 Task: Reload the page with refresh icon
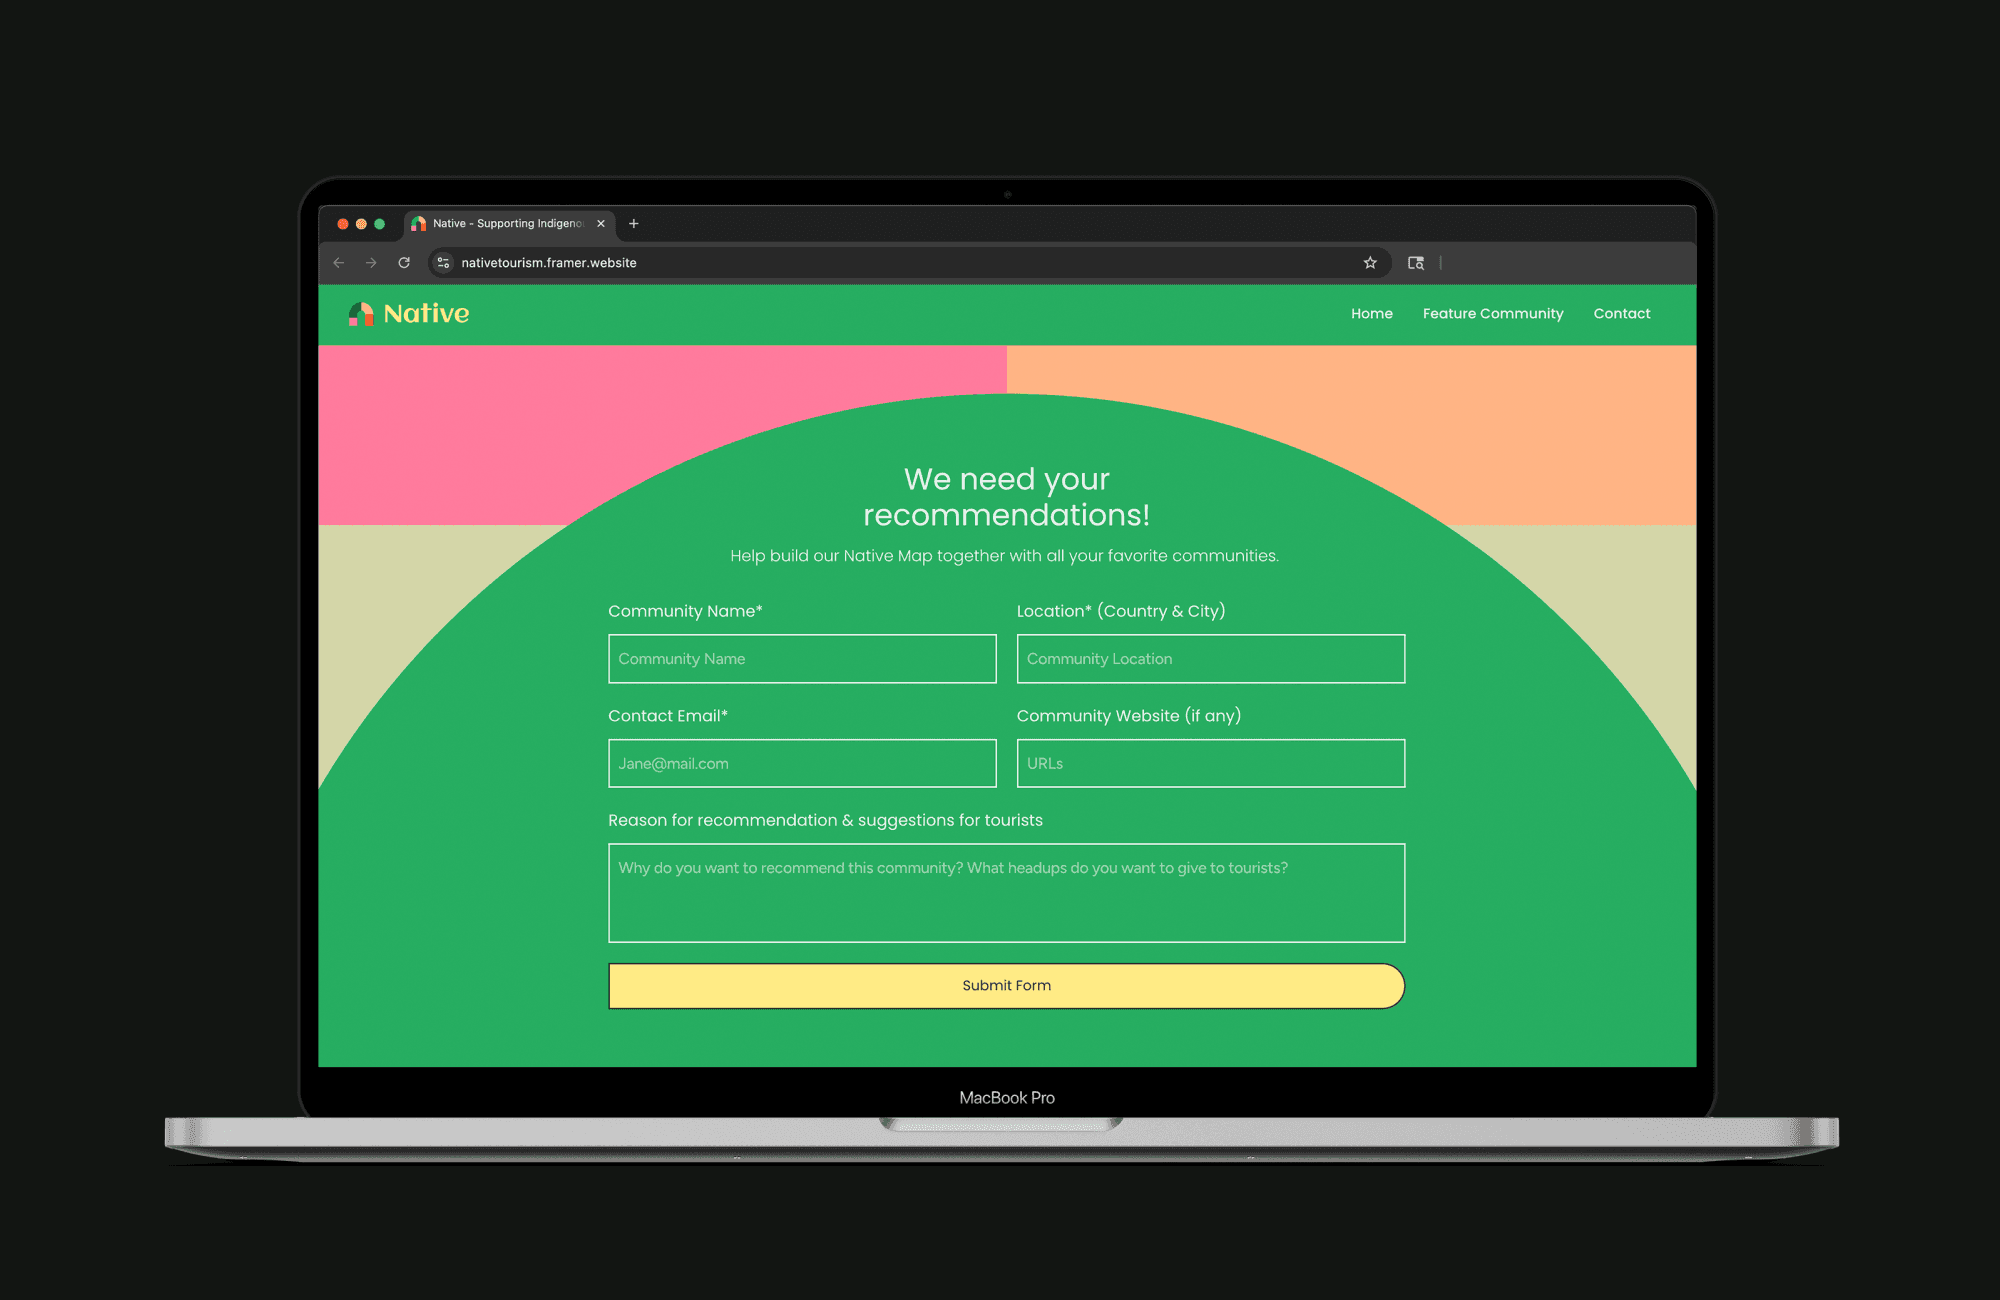coord(404,263)
